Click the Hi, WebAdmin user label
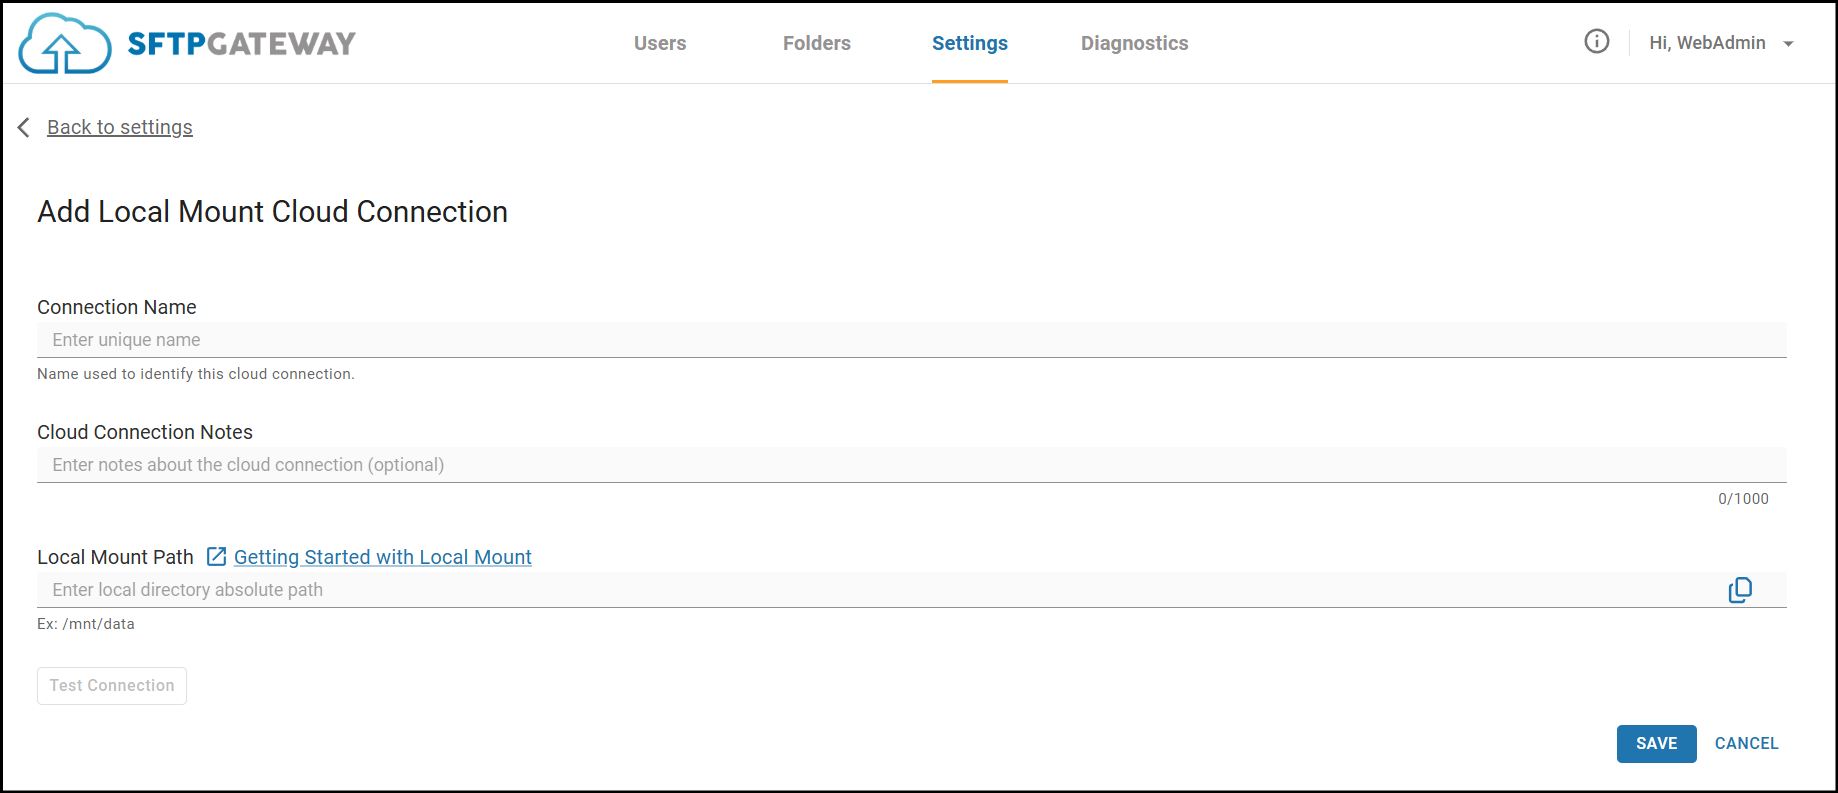Viewport: 1838px width, 793px height. pos(1707,43)
